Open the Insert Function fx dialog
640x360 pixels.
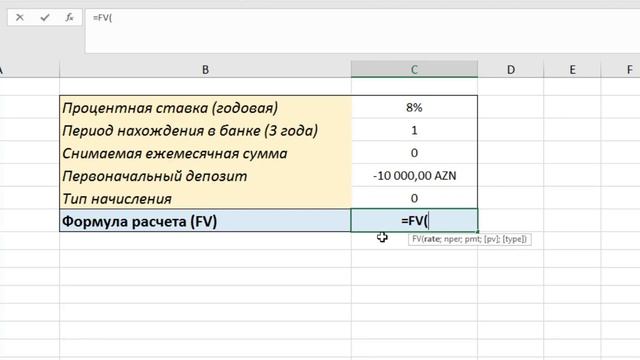click(69, 18)
